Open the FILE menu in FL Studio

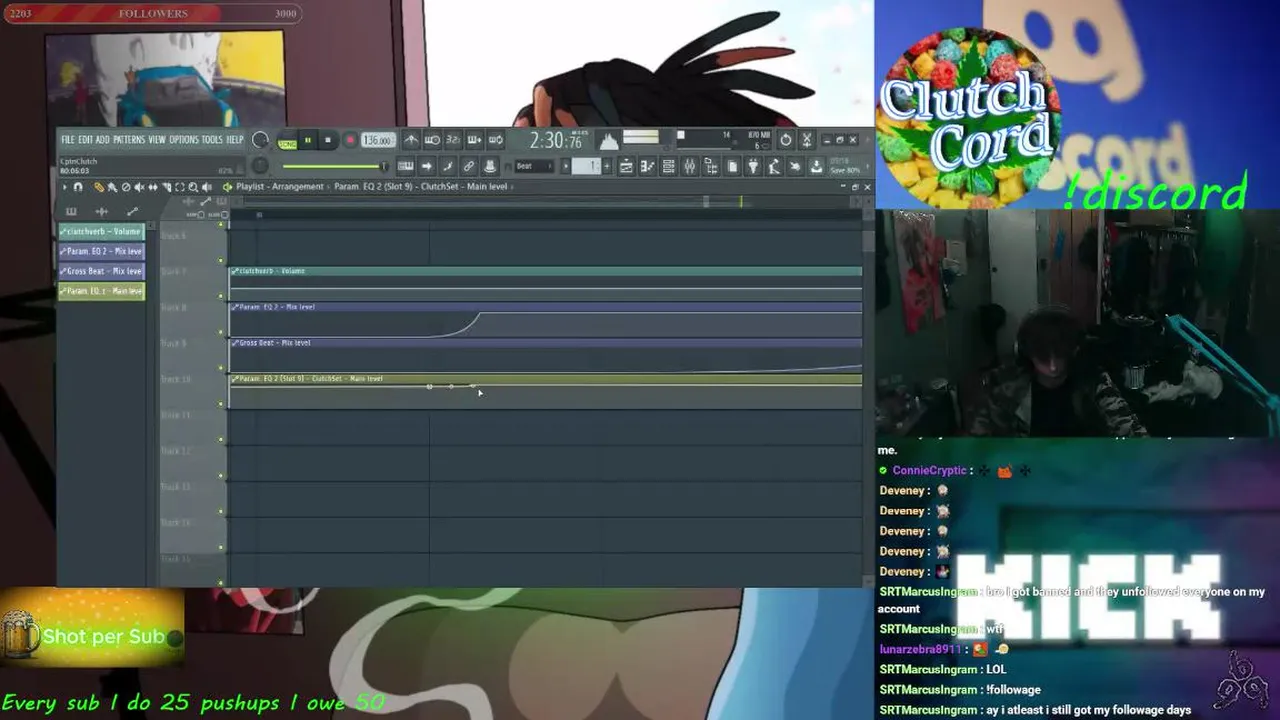coord(68,140)
